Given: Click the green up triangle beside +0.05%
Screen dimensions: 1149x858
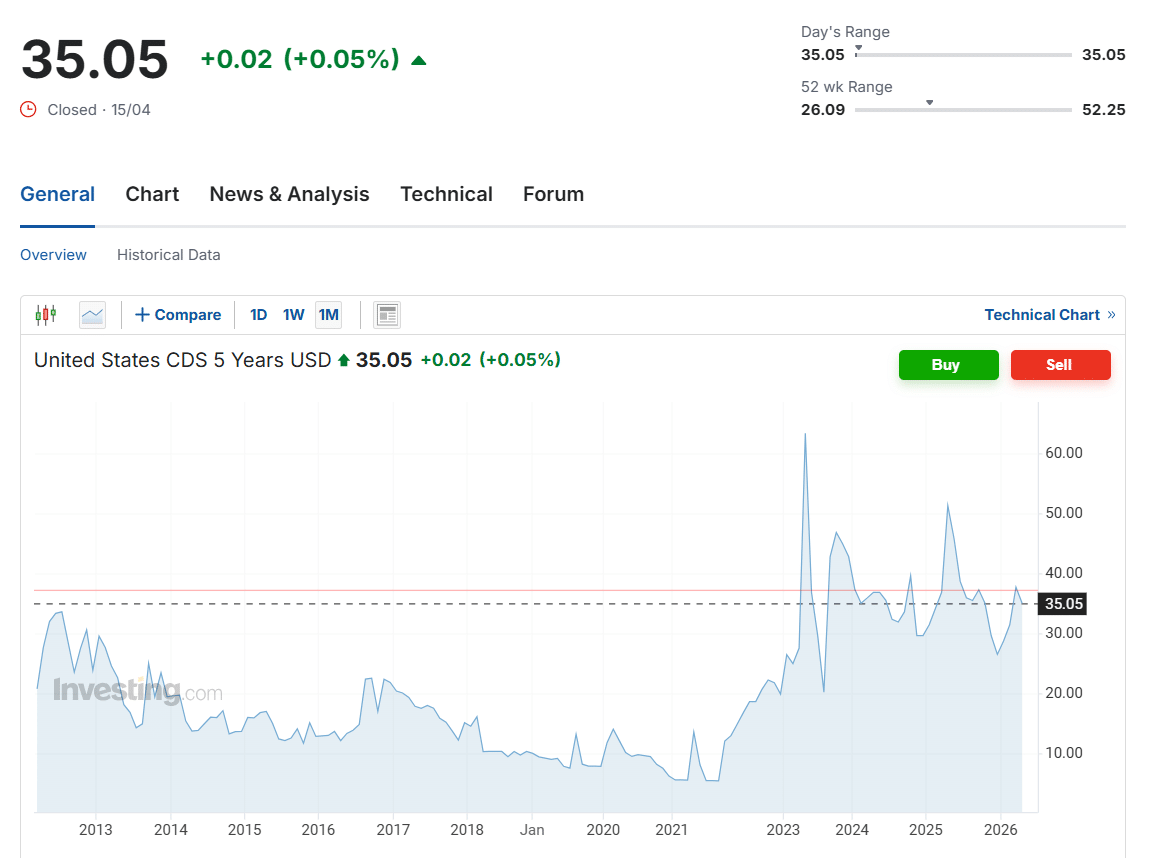Looking at the screenshot, I should pyautogui.click(x=419, y=60).
